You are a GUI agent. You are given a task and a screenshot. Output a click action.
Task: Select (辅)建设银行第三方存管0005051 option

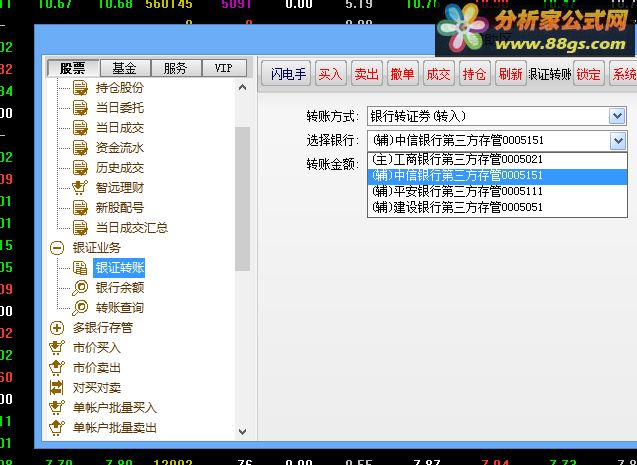[x=497, y=208]
